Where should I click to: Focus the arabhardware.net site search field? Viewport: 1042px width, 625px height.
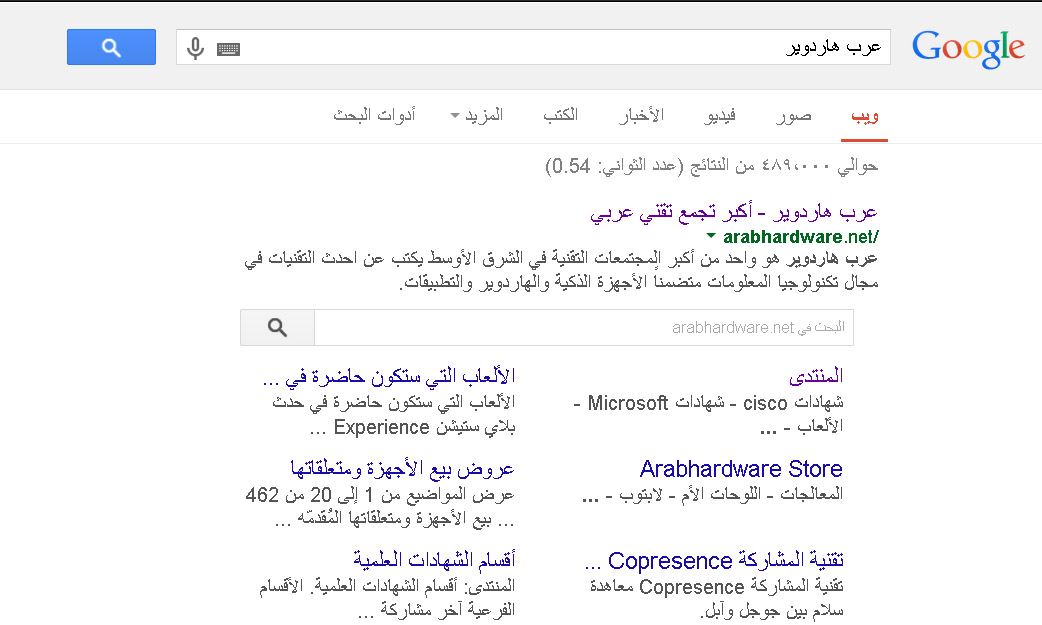point(583,327)
